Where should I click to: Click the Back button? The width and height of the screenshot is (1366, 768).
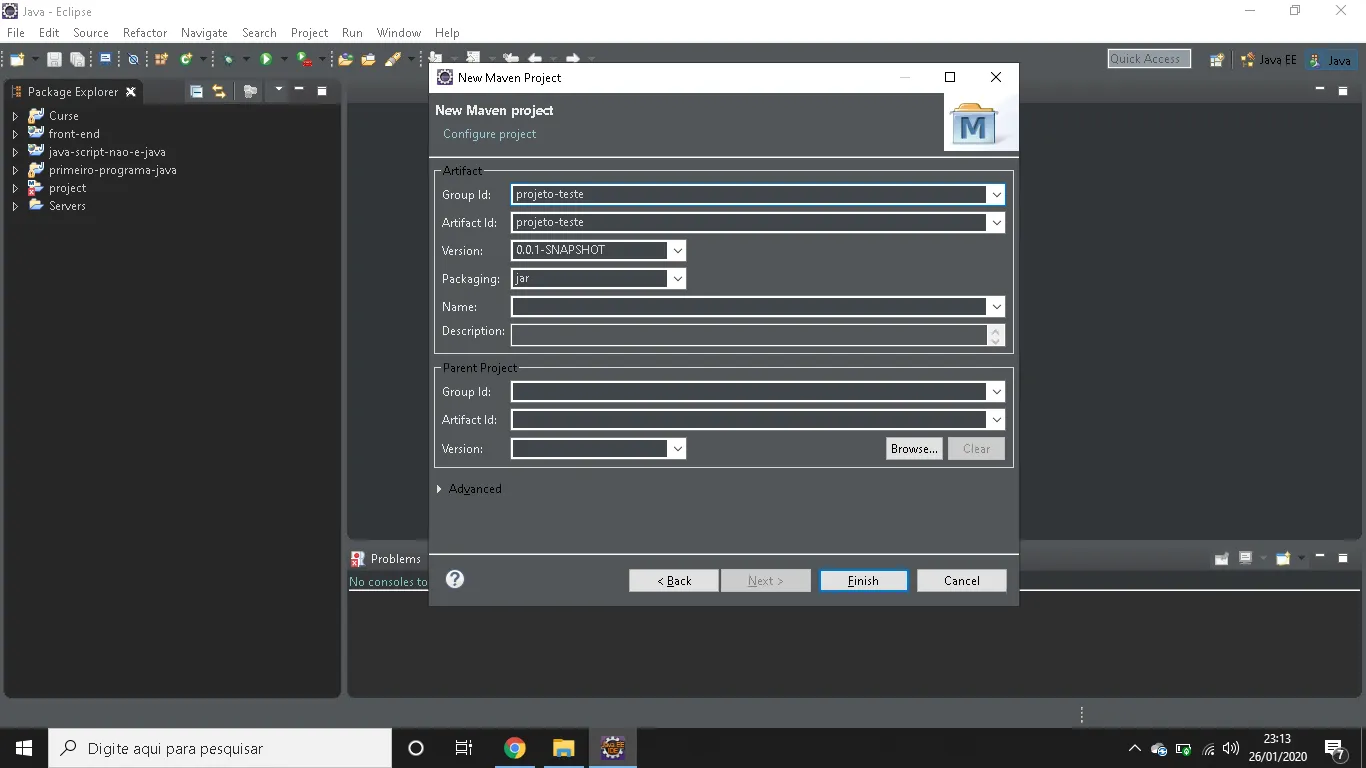coord(674,581)
